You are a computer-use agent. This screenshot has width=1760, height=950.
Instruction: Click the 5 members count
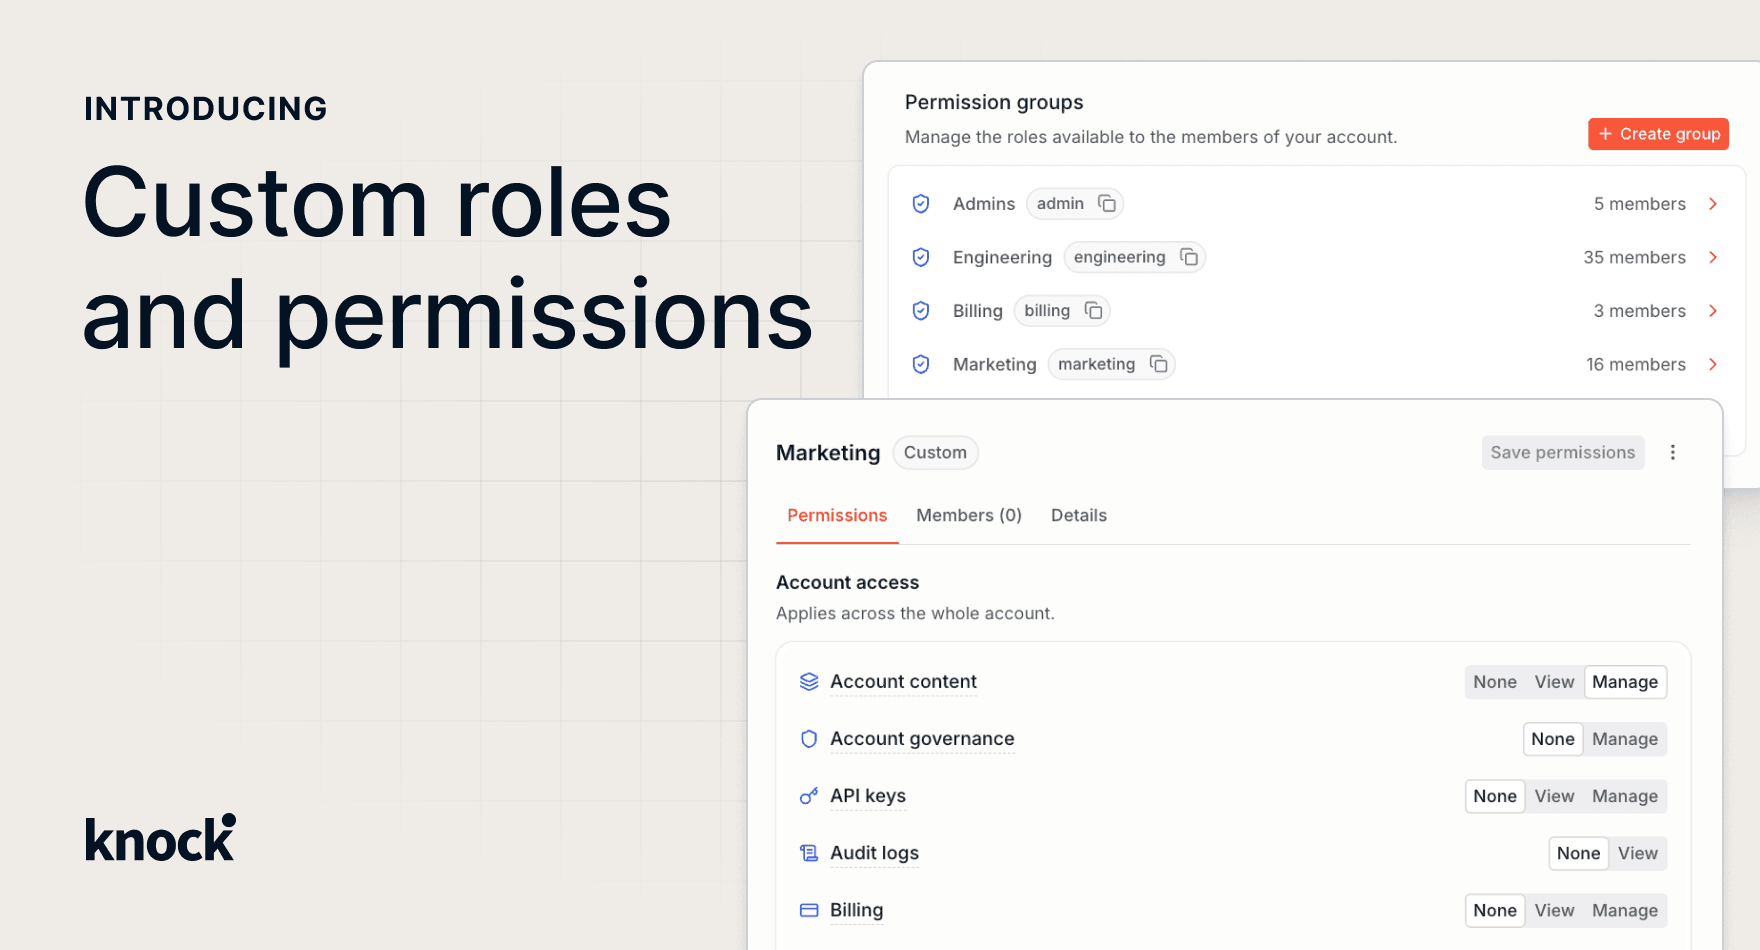(x=1640, y=204)
